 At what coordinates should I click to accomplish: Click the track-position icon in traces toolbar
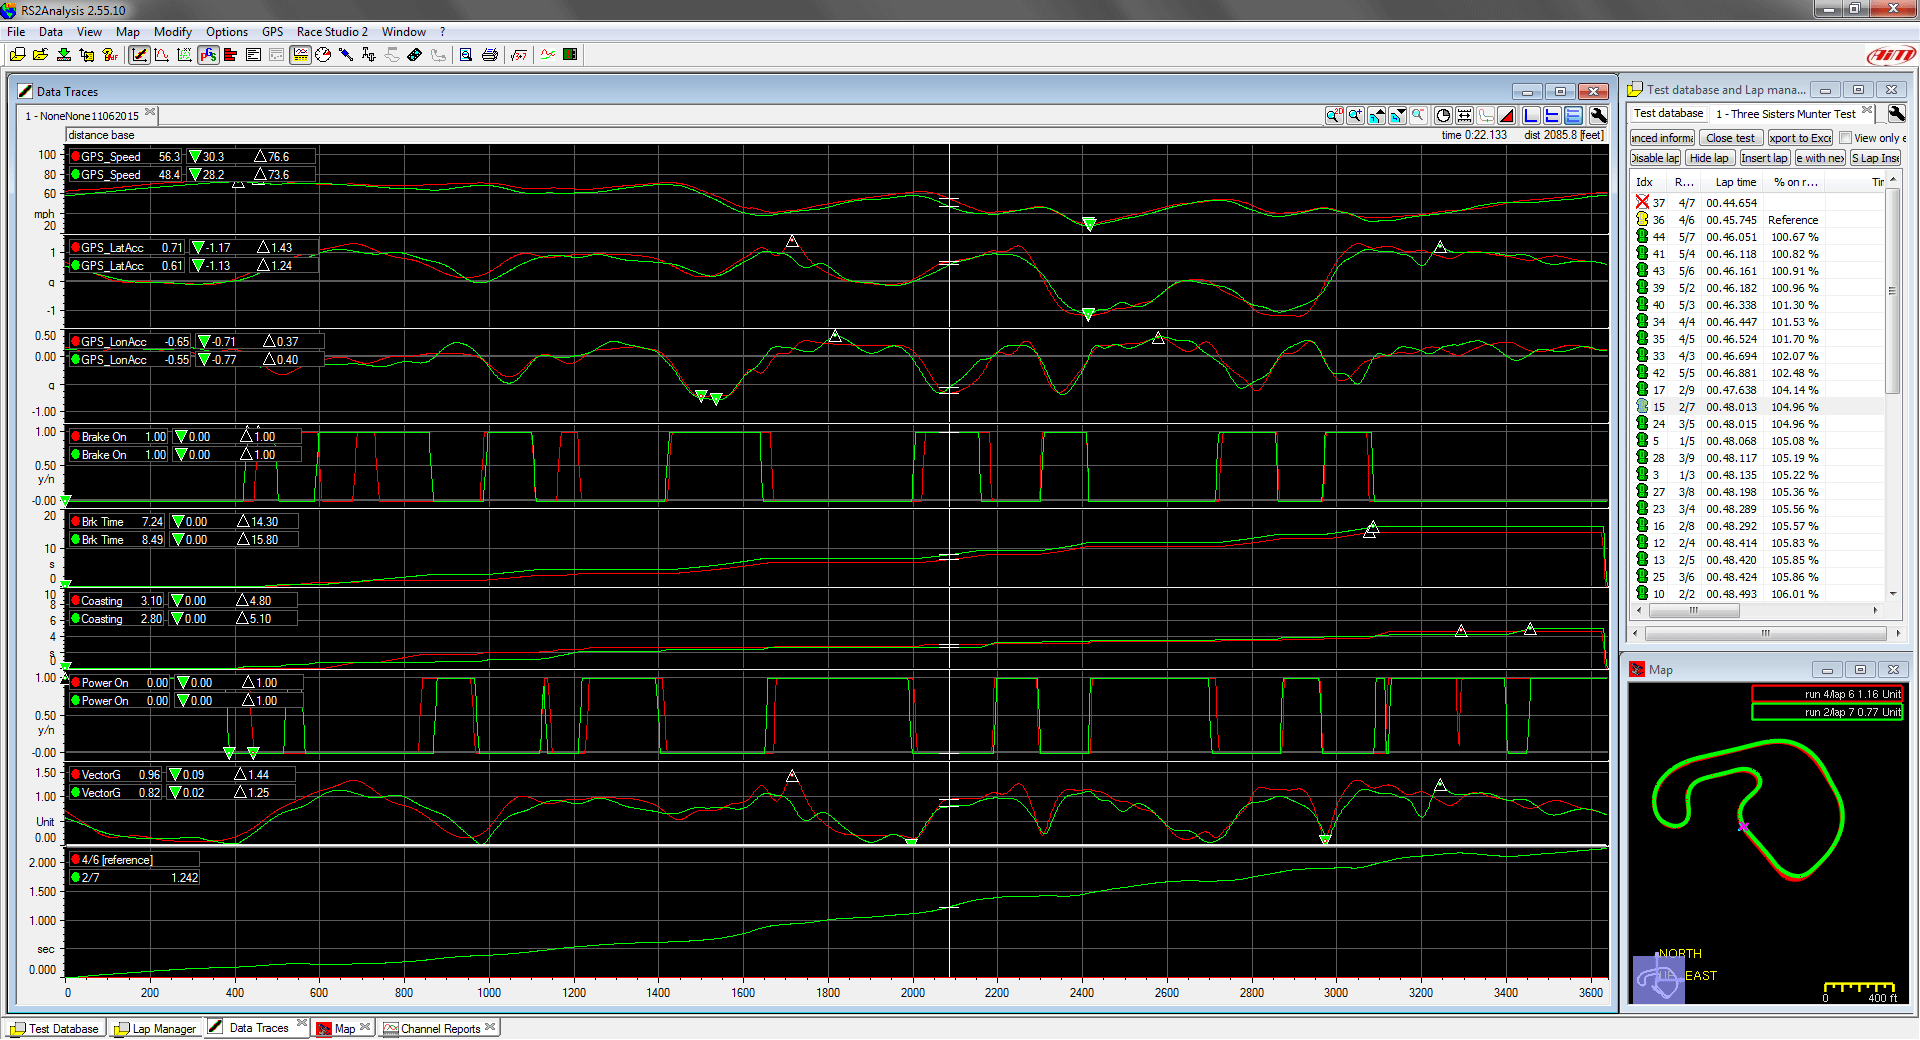coord(1485,116)
